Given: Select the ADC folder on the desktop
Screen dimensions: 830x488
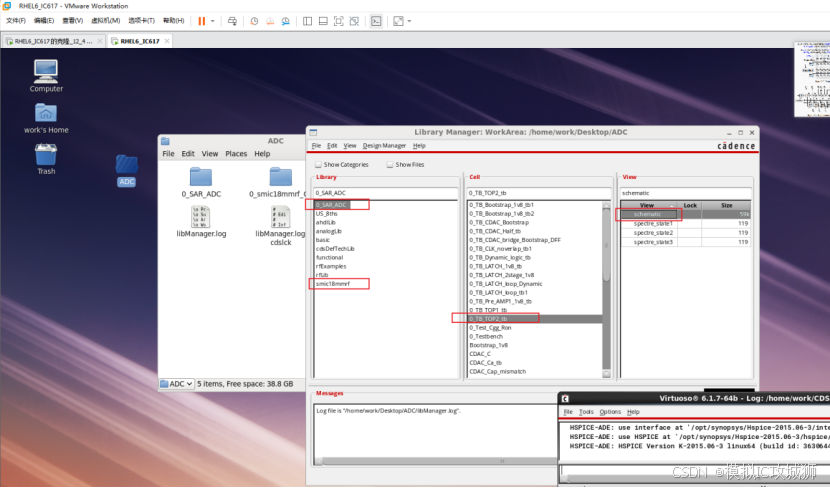Looking at the screenshot, I should [x=127, y=170].
